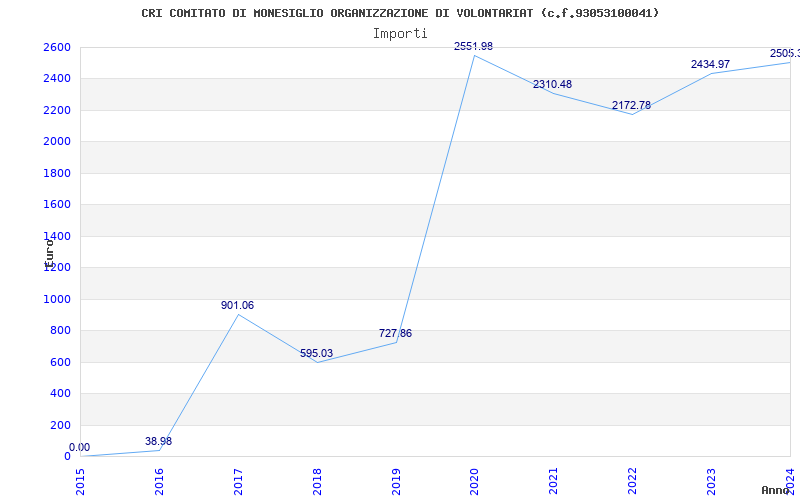Click the x-axis year 2018
Image resolution: width=800 pixels, height=500 pixels.
coord(317,481)
